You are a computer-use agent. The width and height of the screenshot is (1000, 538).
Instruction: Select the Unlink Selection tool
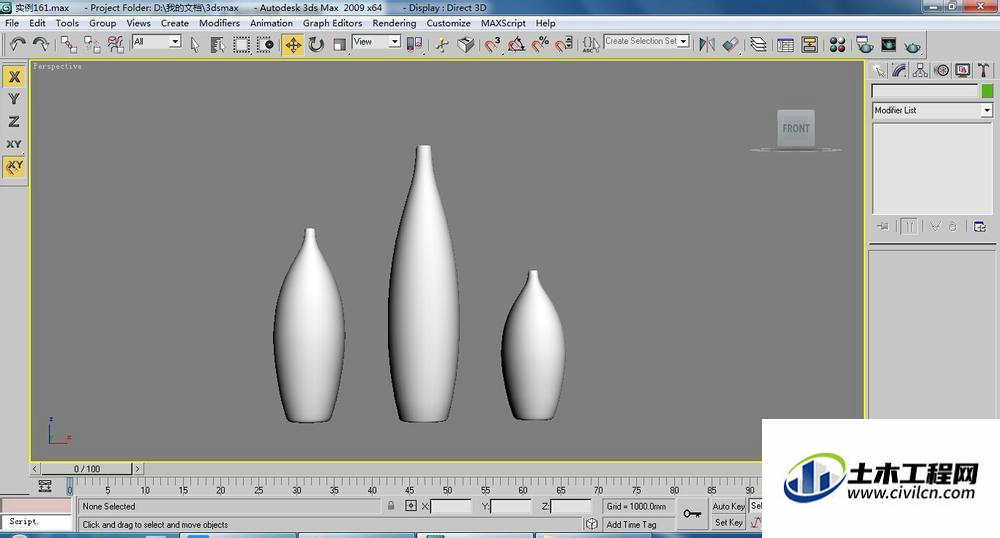[92, 45]
